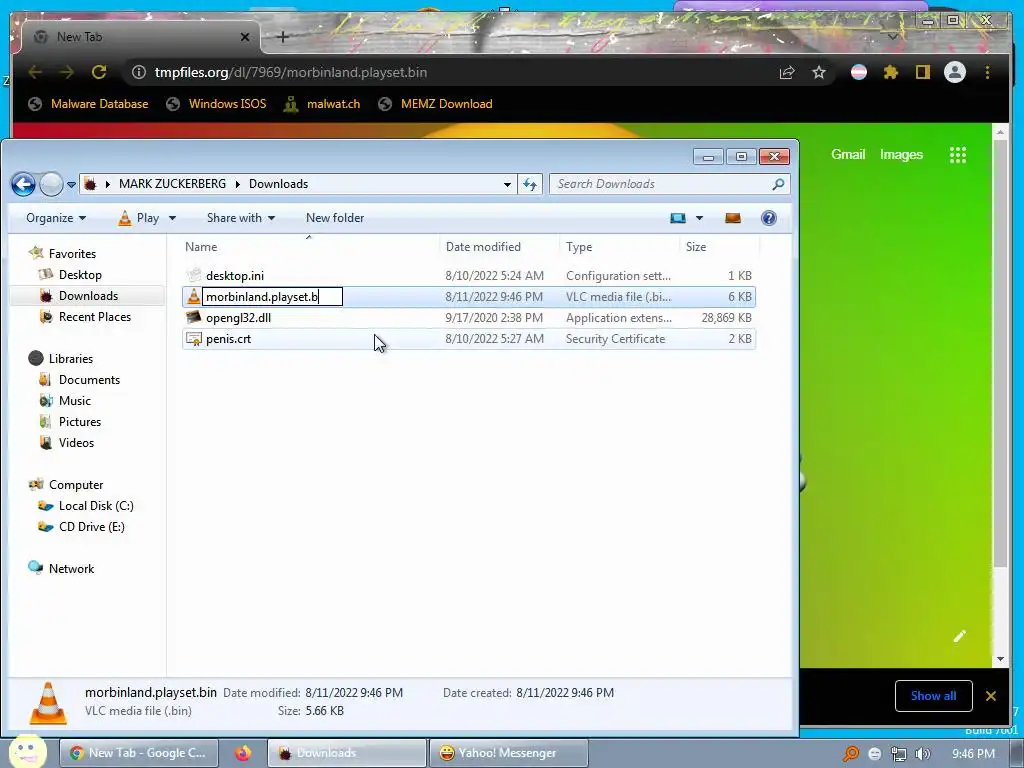Open the Chrome profile avatar

955,72
